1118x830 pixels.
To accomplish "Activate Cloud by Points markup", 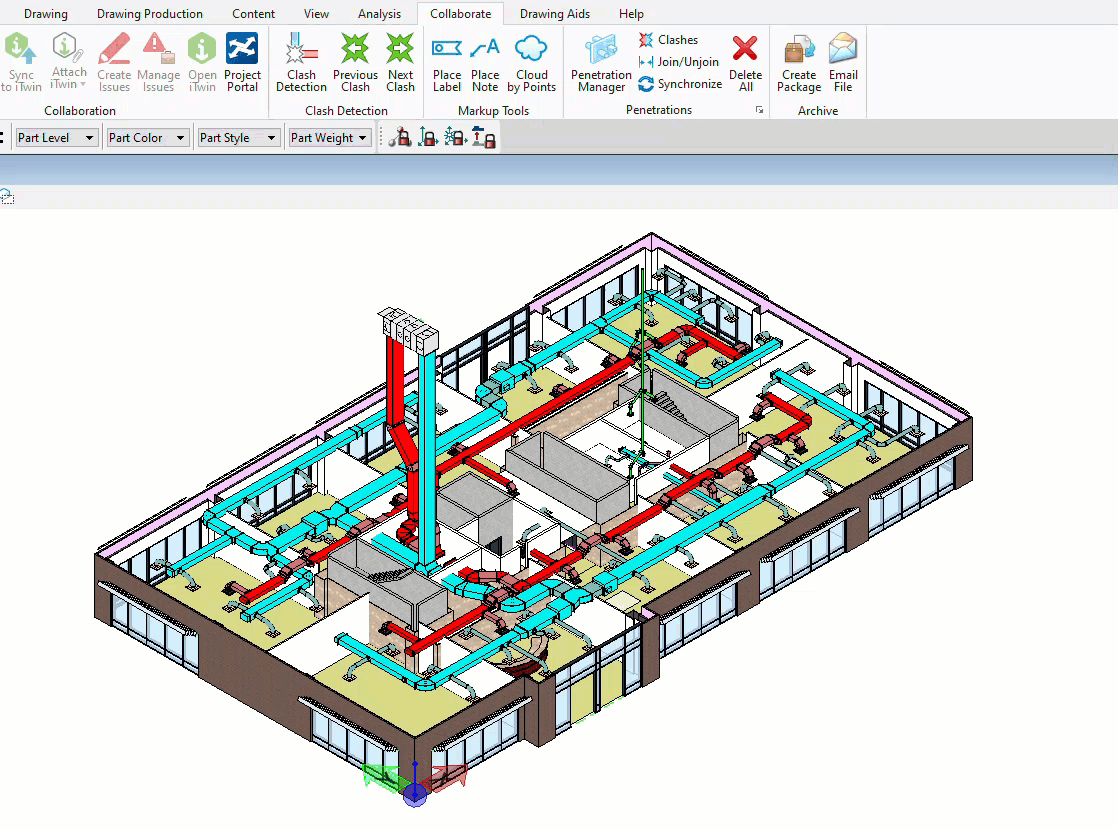I will 531,62.
